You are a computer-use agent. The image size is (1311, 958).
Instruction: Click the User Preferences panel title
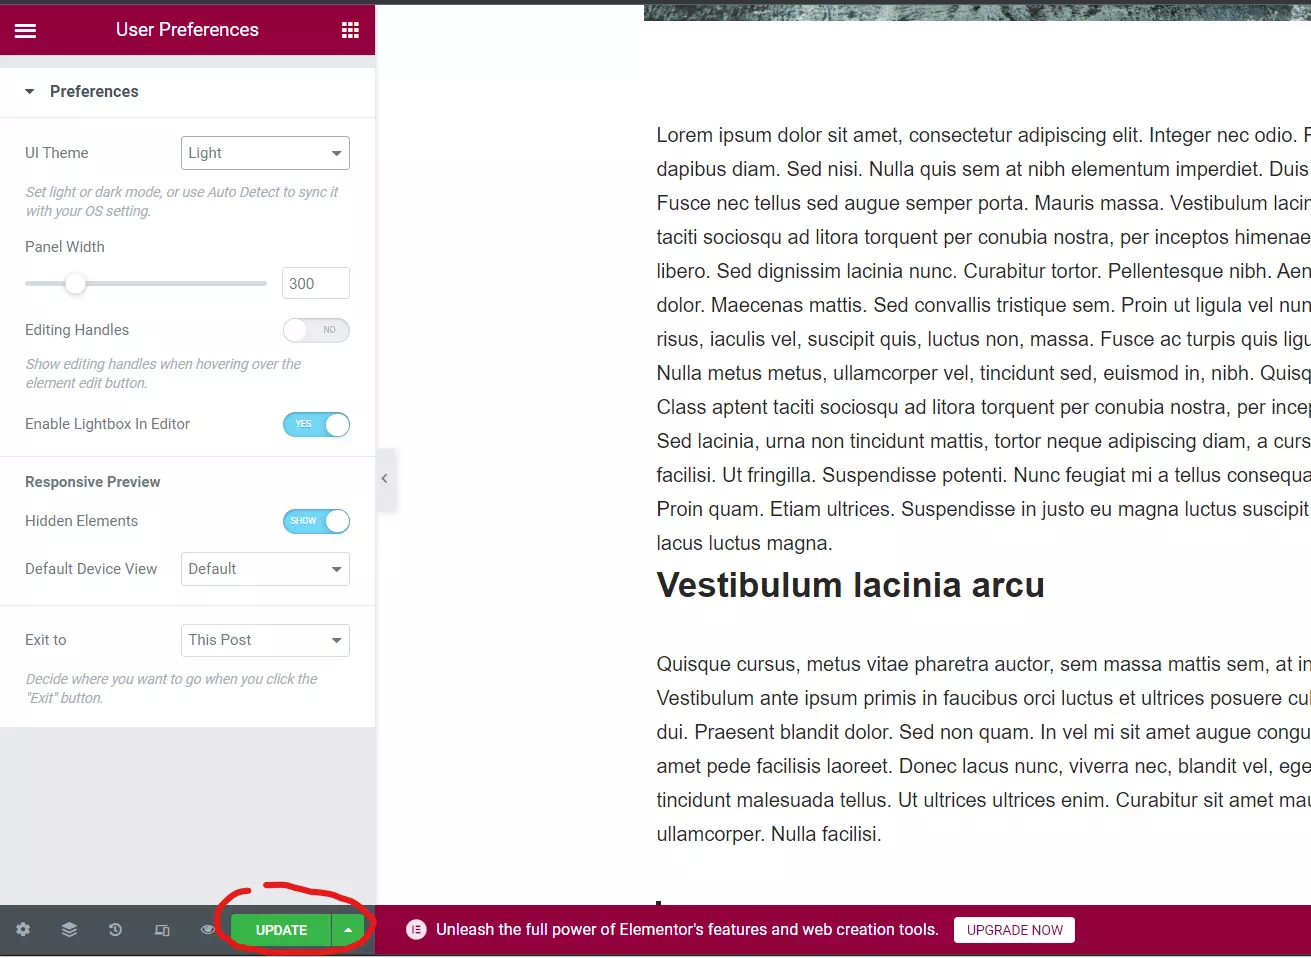[x=187, y=30]
